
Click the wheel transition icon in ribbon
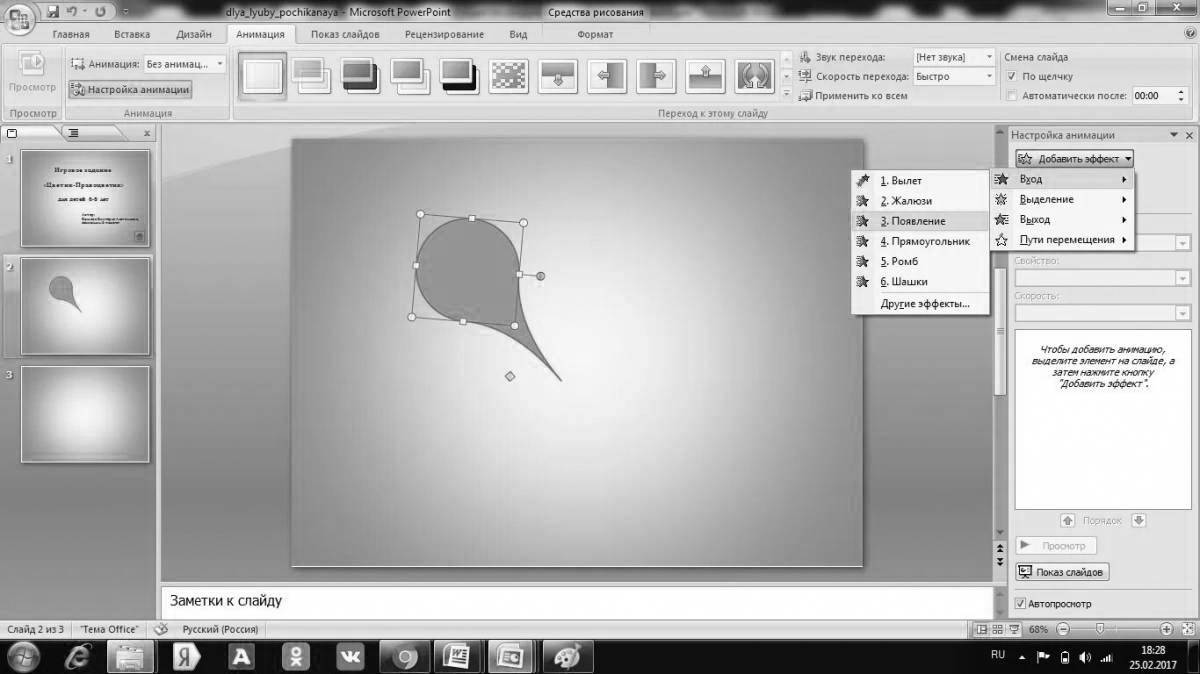coord(753,76)
